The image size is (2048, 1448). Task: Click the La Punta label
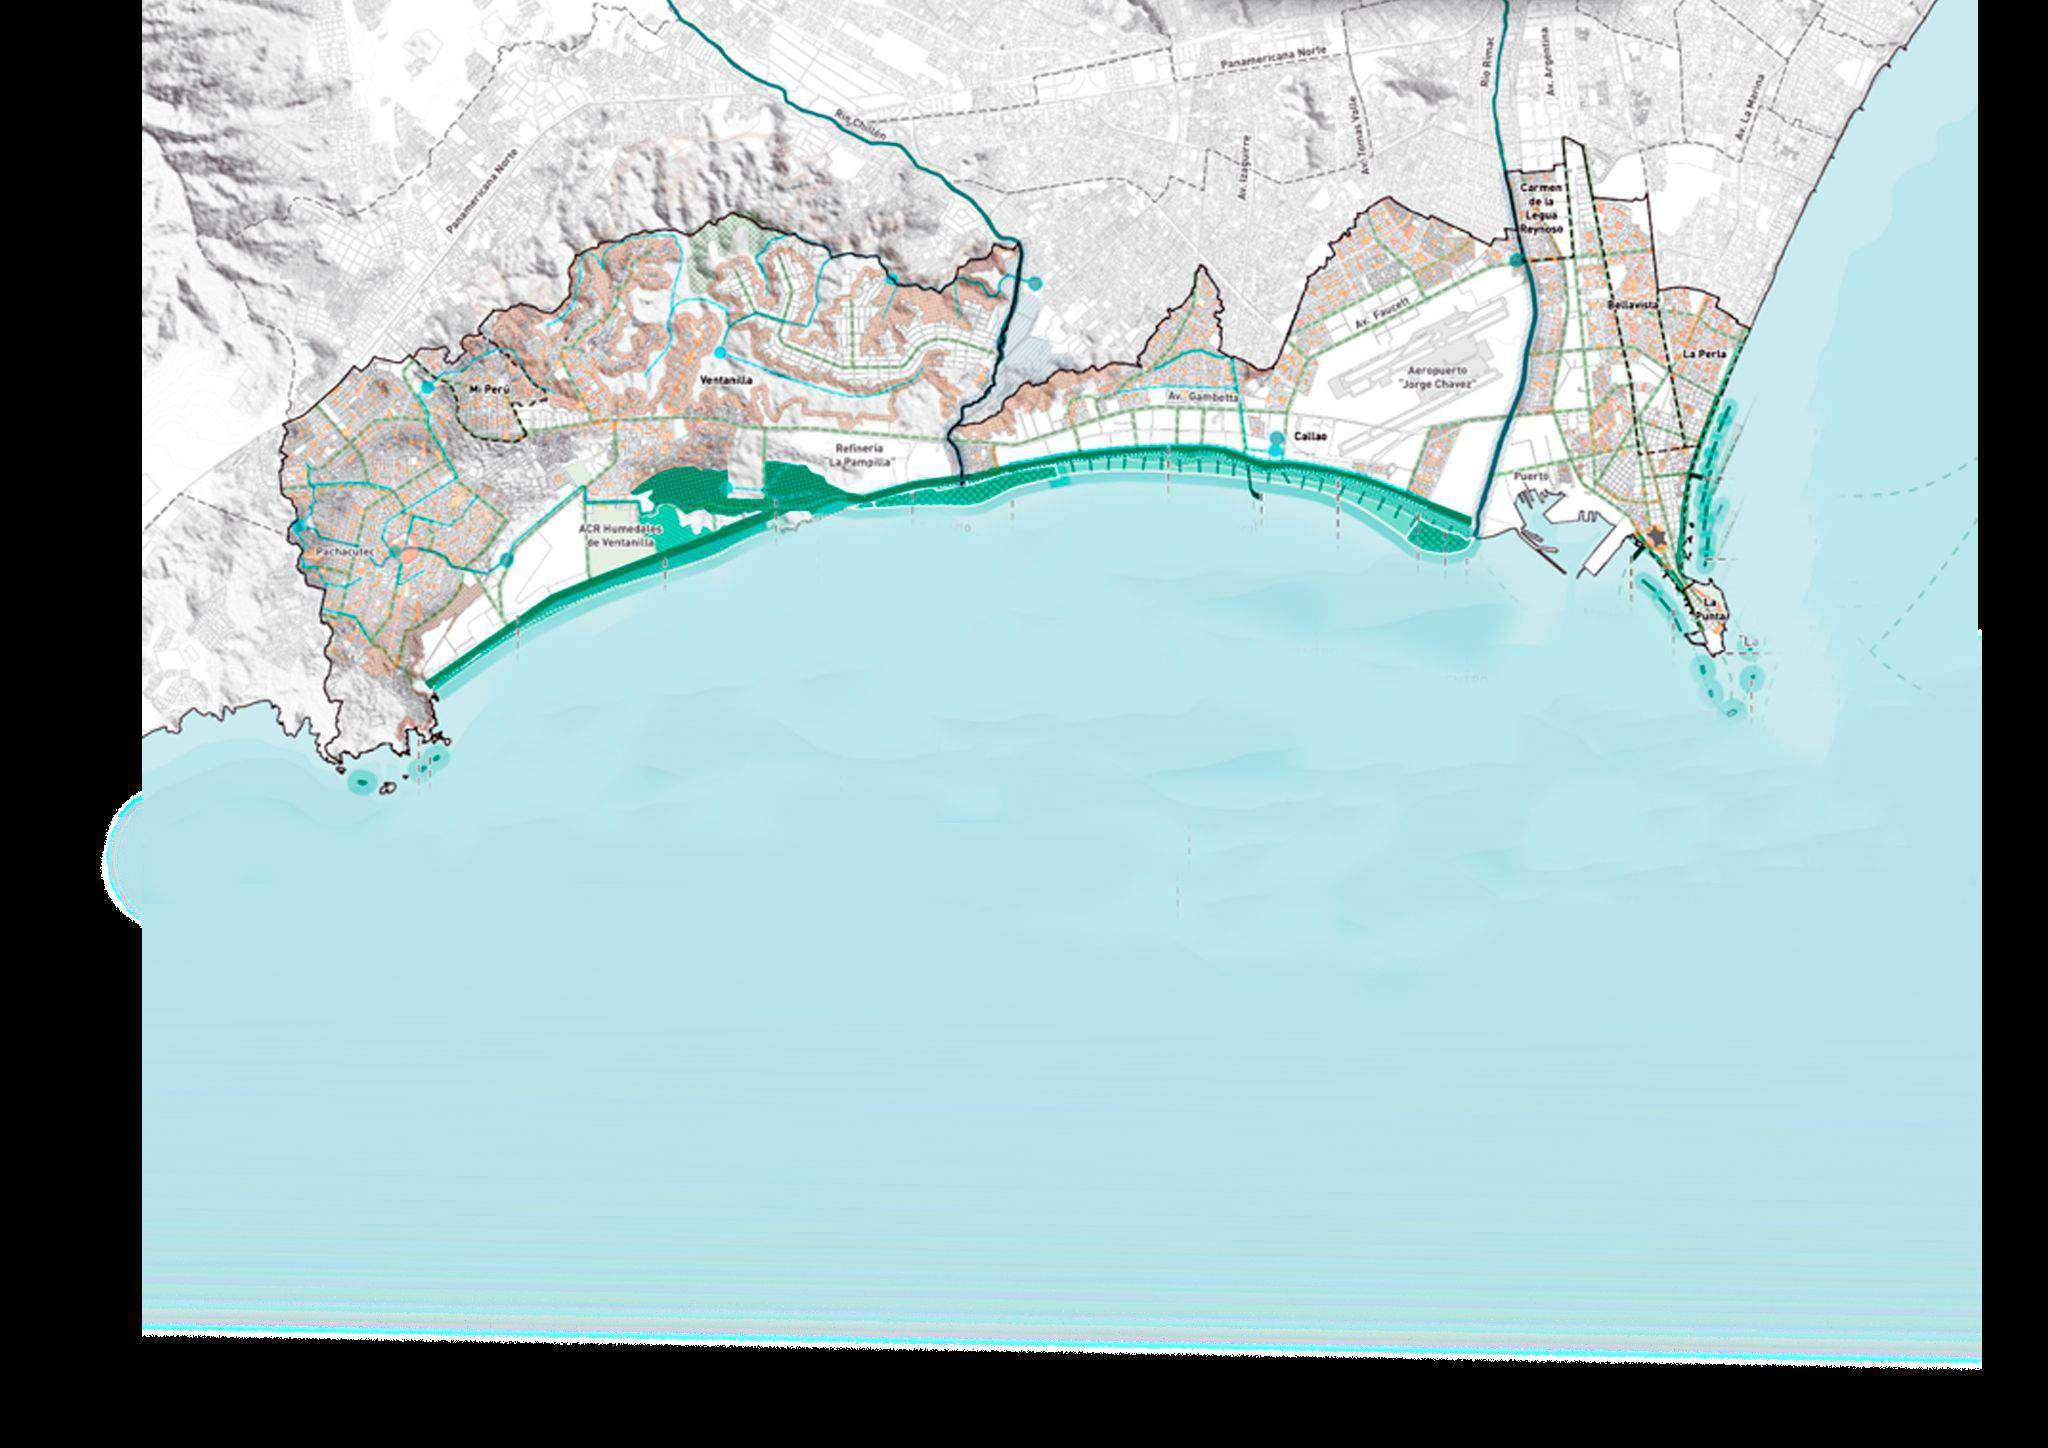coord(1713,610)
